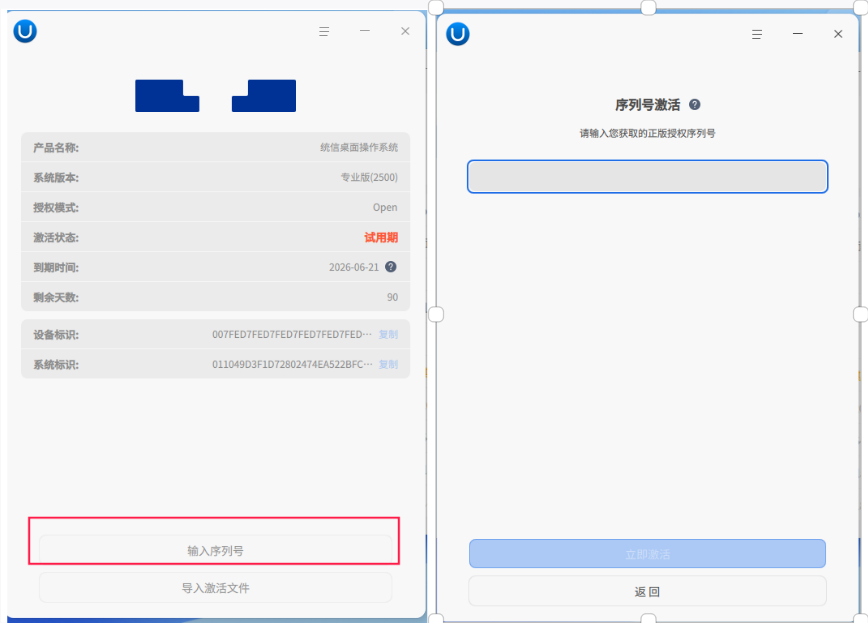
Task: Close the right serial activation window
Action: (838, 34)
